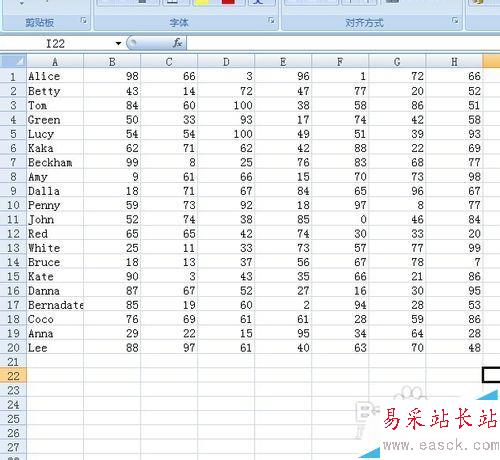
Task: Click the cell containing Bruce
Action: point(55,262)
